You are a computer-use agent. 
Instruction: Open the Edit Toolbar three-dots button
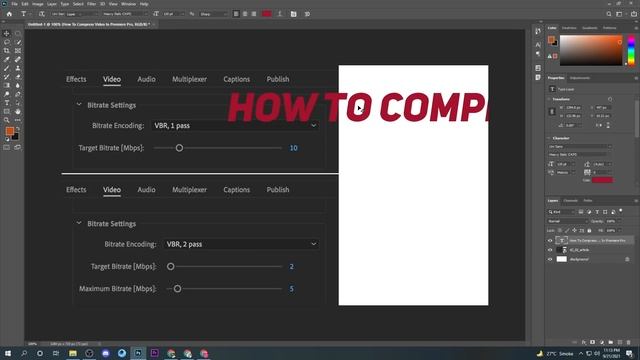click(x=18, y=120)
